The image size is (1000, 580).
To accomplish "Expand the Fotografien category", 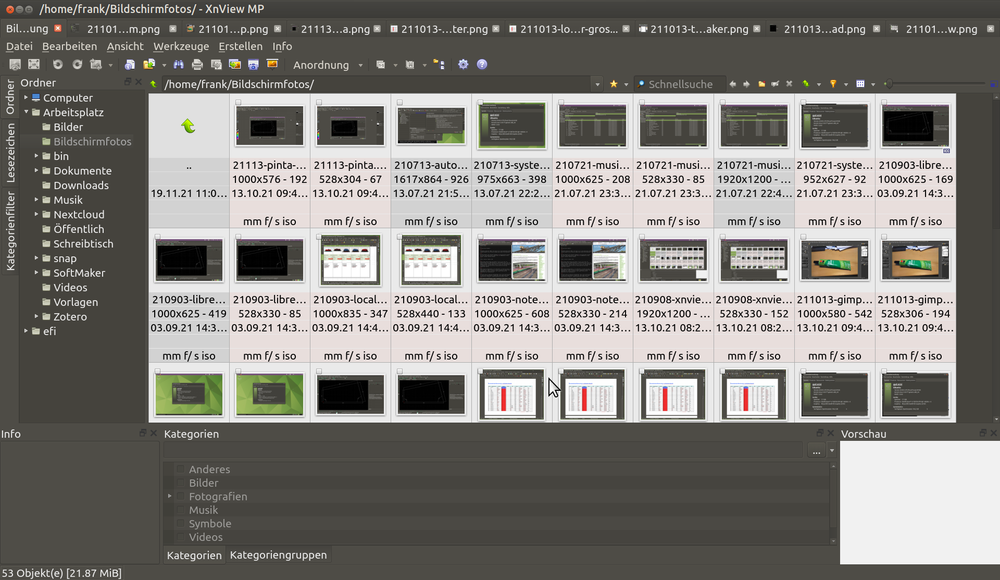I will 170,497.
